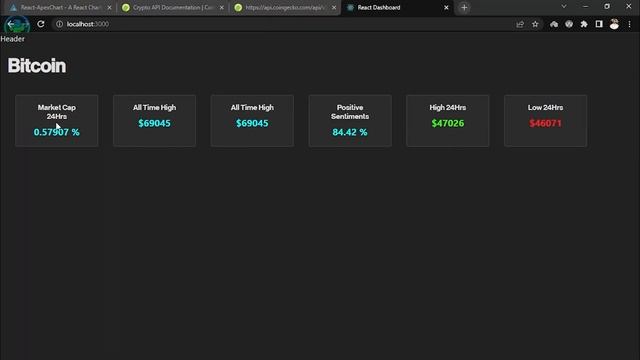
Task: Click the Market Cap 24Hrs label
Action: coord(57,112)
